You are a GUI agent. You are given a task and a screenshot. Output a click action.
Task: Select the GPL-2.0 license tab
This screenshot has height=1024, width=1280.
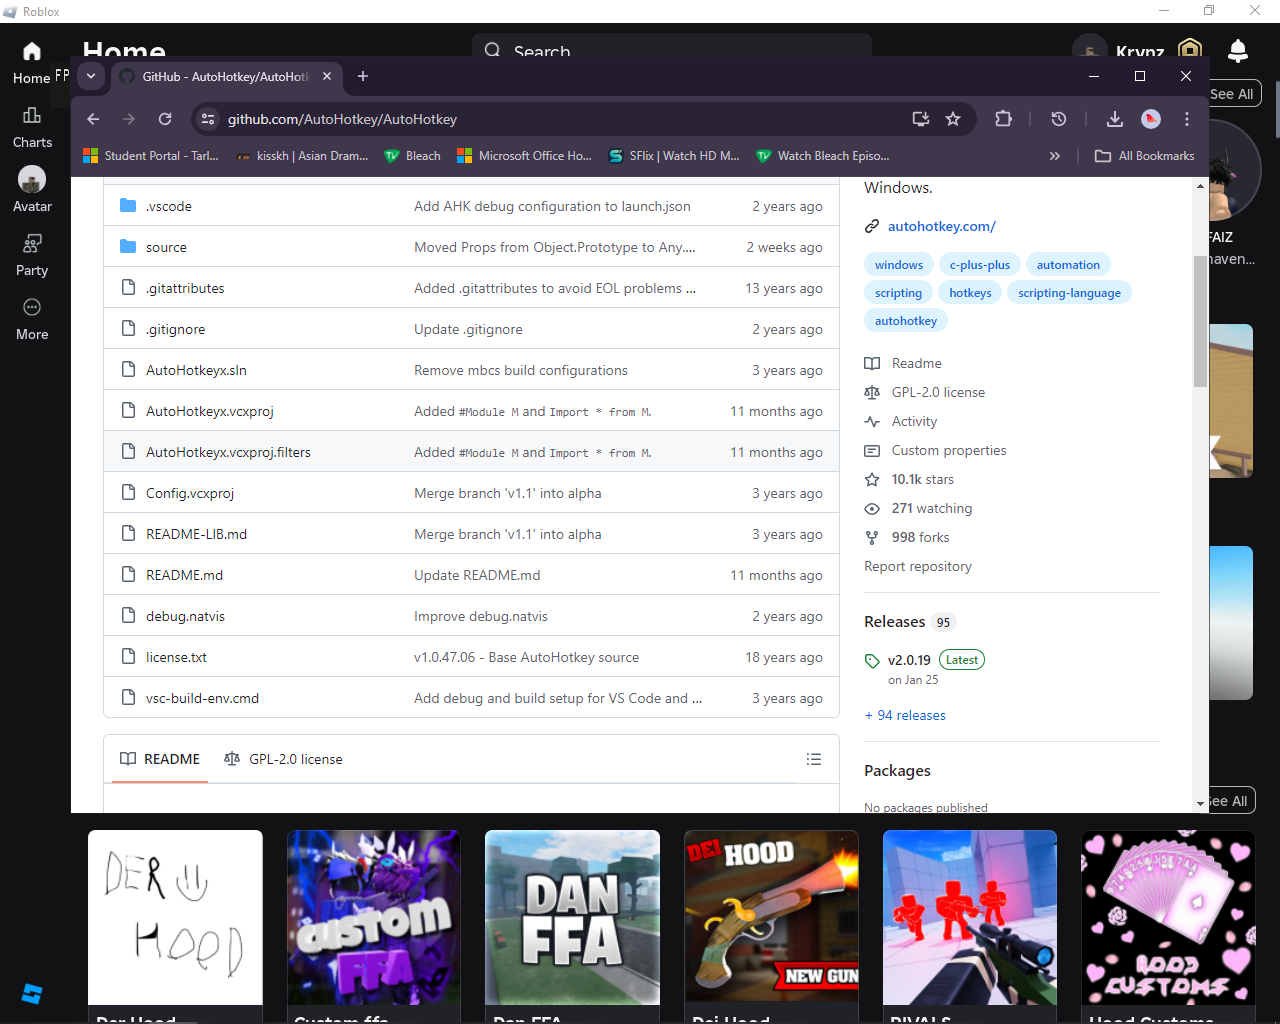(283, 759)
